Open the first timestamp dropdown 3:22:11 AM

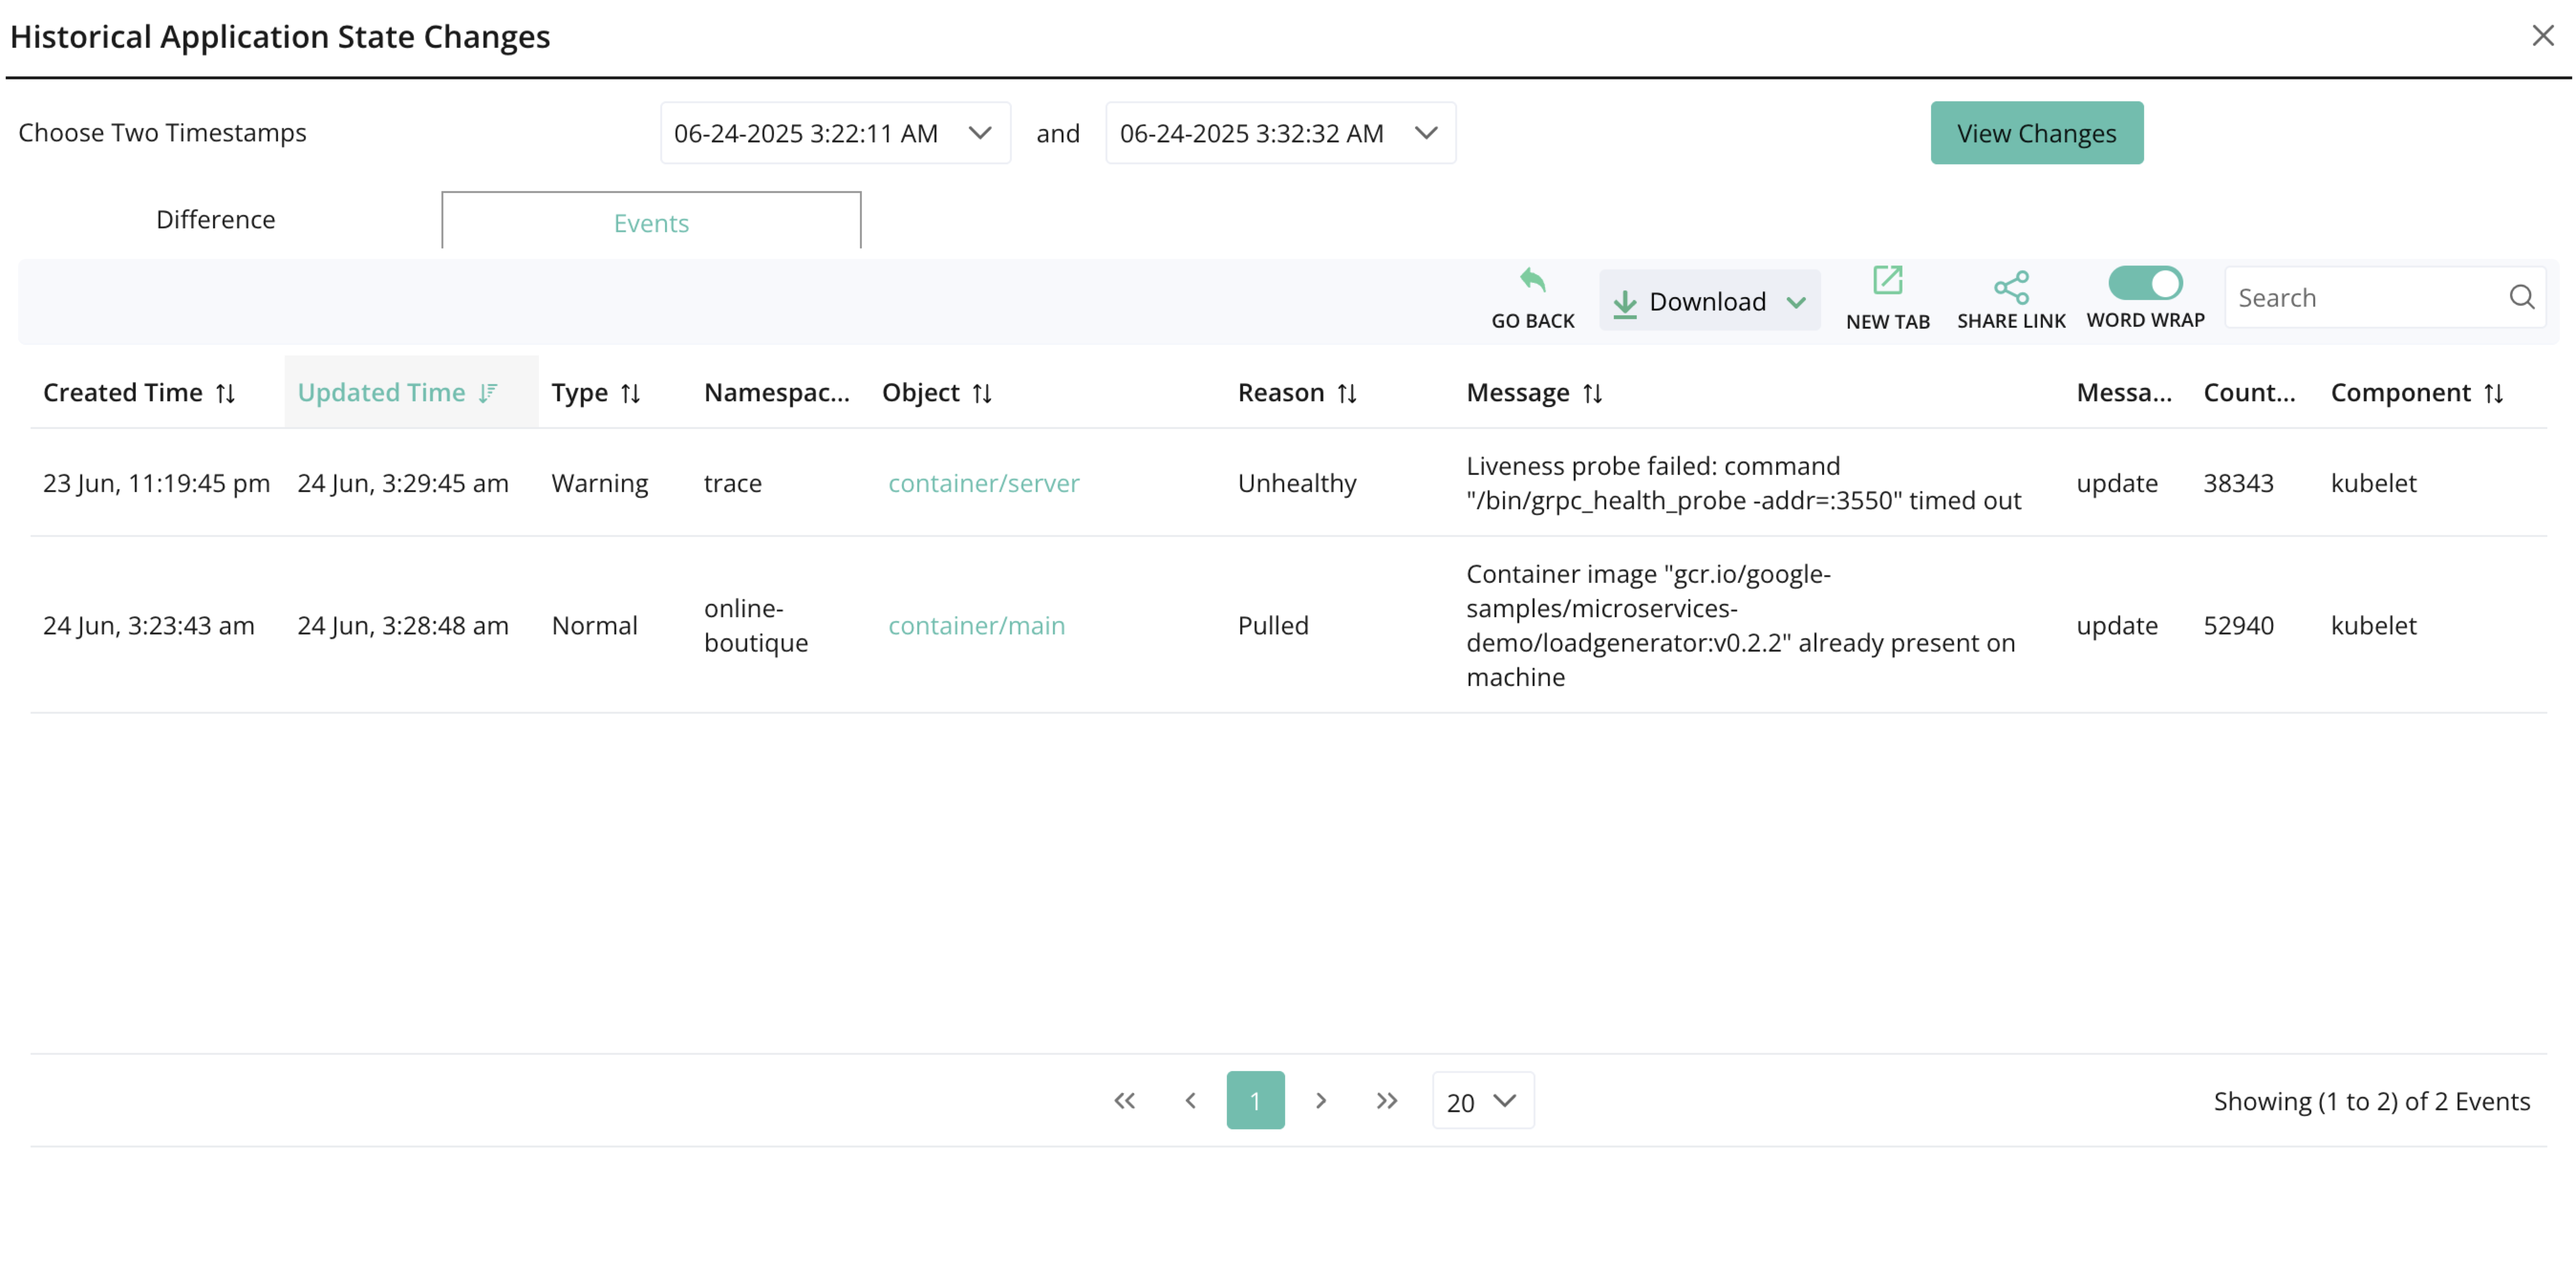(835, 133)
